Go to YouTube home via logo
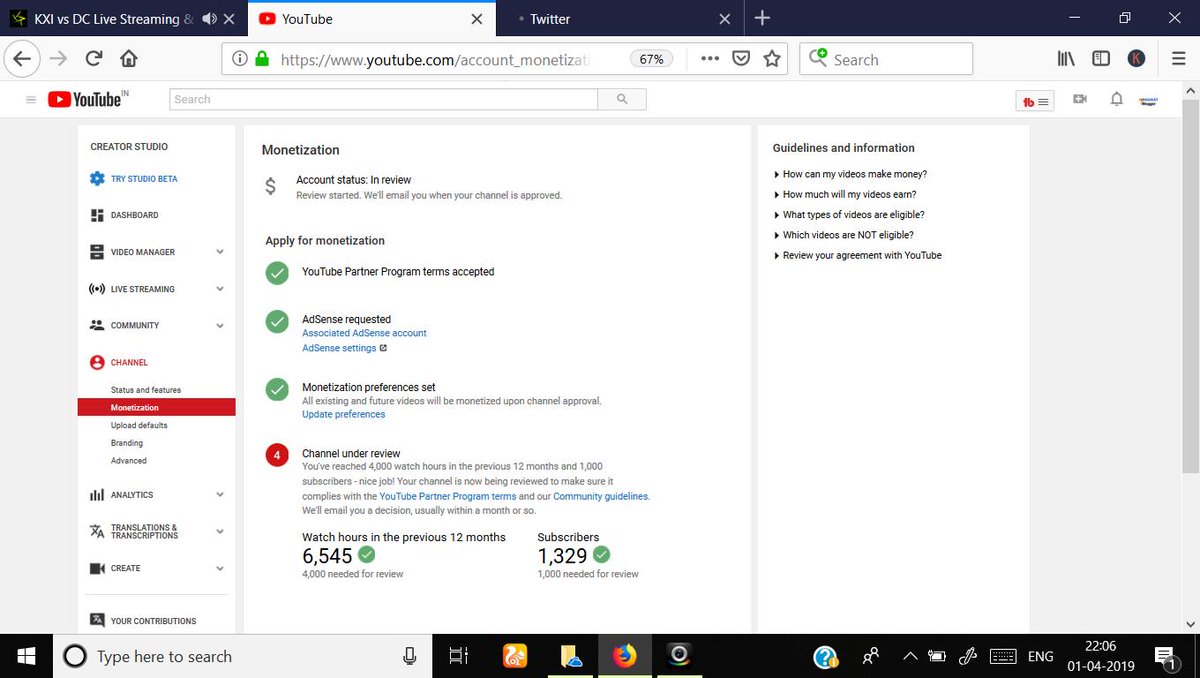1200x678 pixels. tap(87, 99)
